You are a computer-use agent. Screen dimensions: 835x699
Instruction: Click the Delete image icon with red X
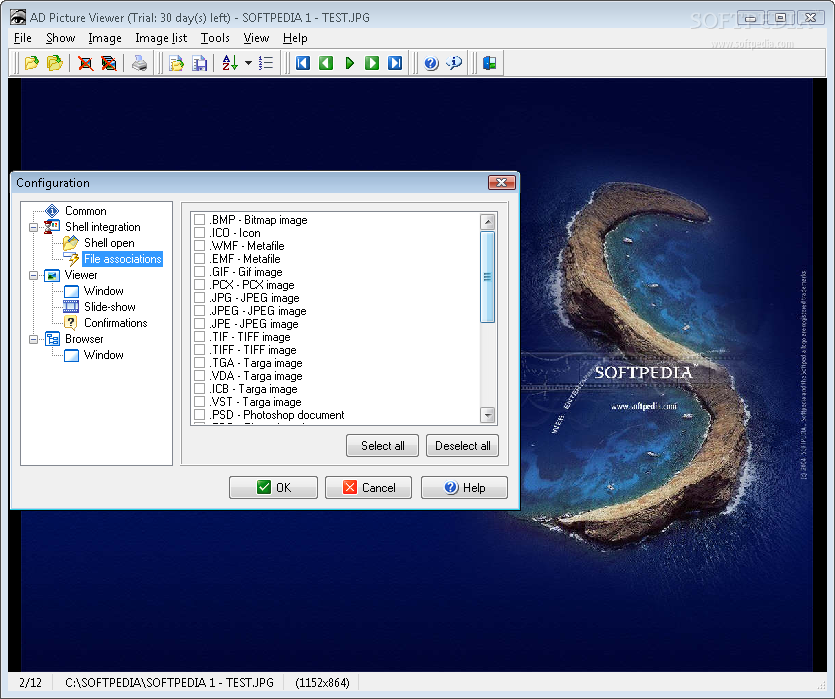[x=85, y=63]
